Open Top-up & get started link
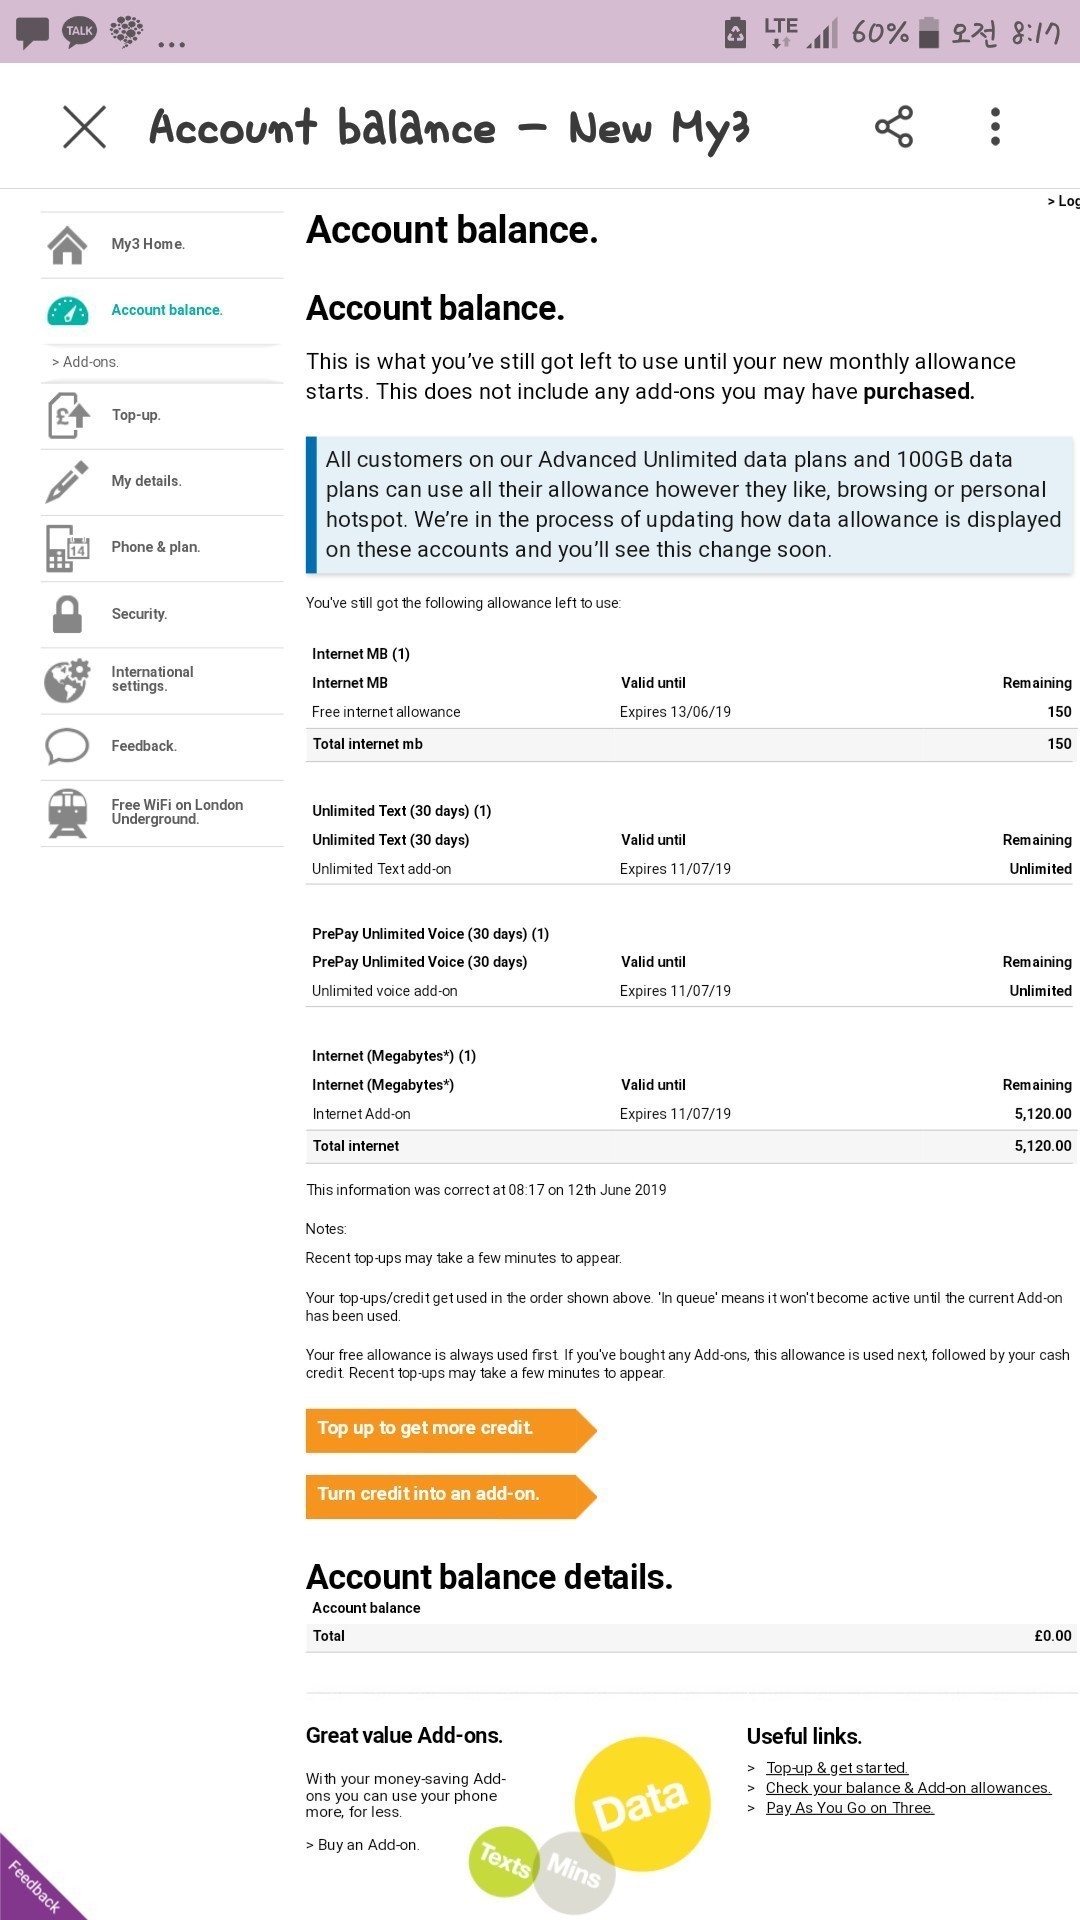The image size is (1080, 1920). point(836,1768)
